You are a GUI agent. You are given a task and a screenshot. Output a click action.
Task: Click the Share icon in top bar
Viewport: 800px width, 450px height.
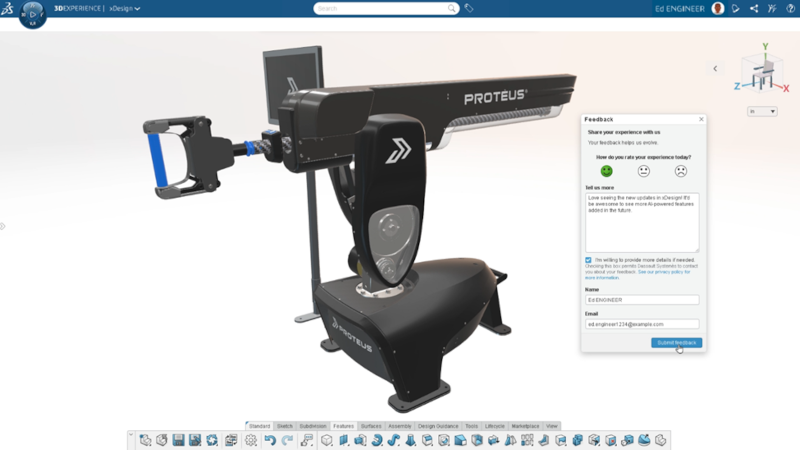coord(754,8)
